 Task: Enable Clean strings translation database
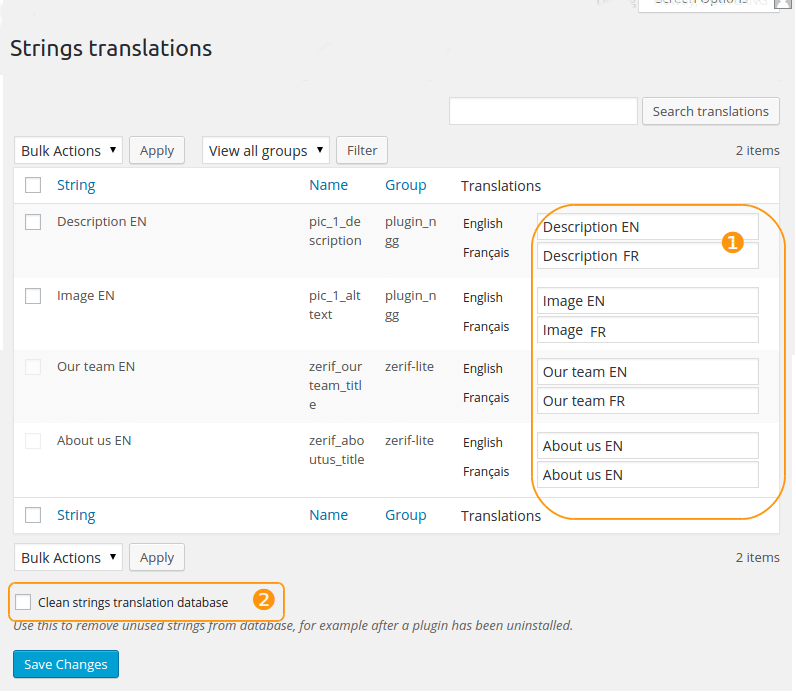click(23, 602)
